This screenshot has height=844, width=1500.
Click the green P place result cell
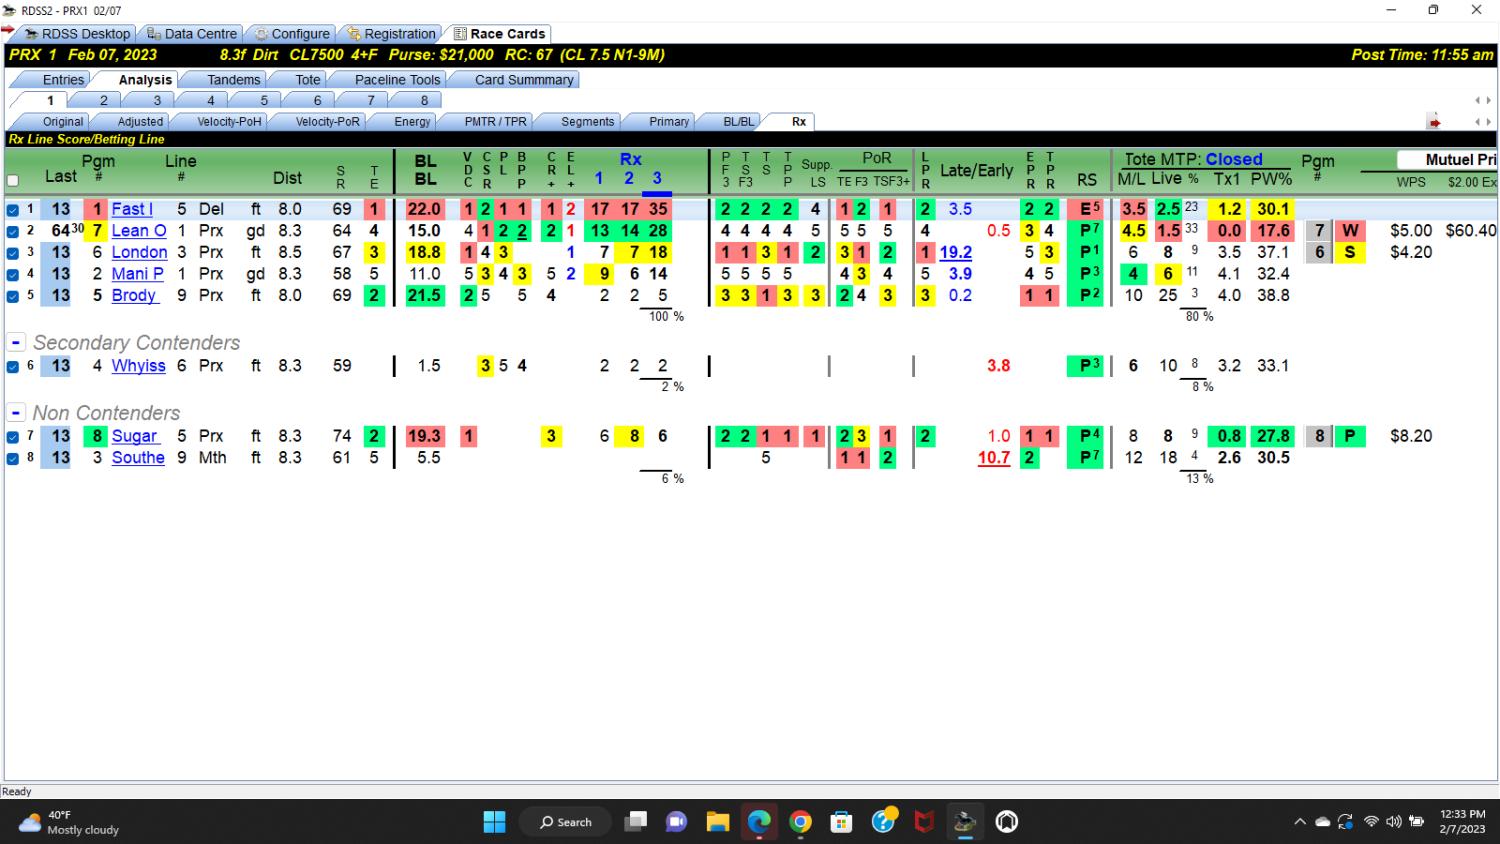pyautogui.click(x=1350, y=436)
